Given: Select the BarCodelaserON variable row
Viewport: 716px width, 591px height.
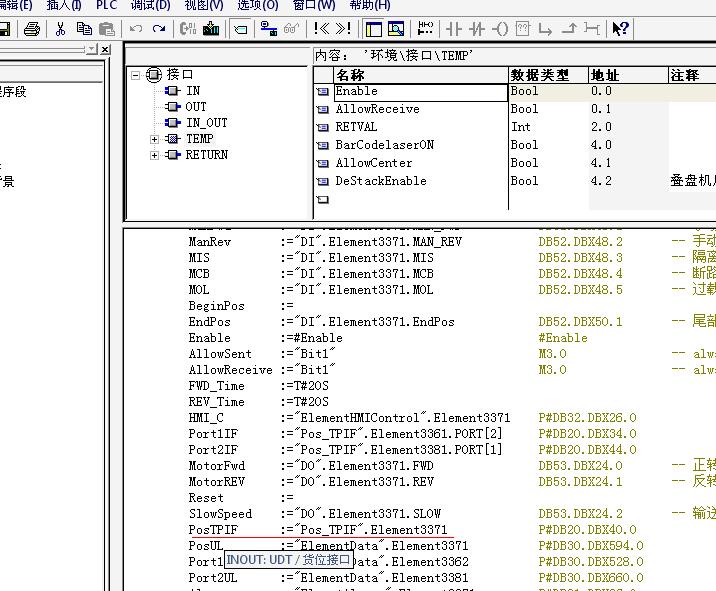Looking at the screenshot, I should pos(384,145).
